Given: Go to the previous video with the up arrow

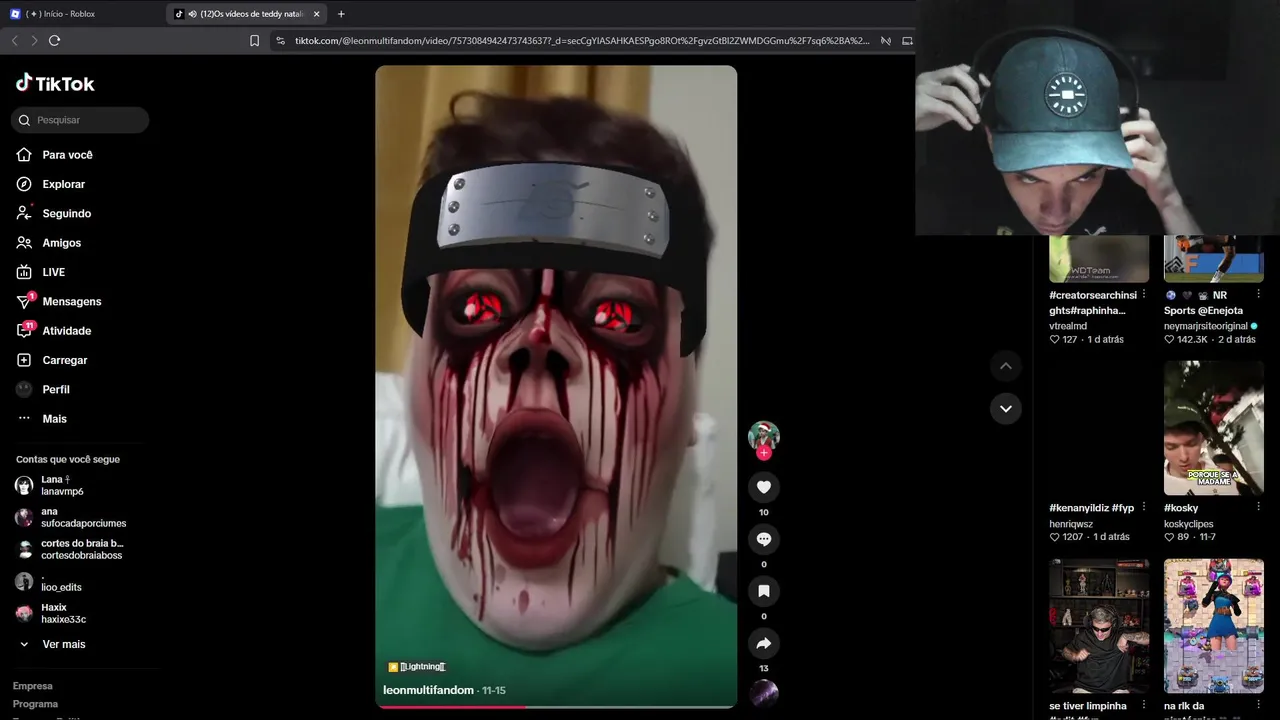Looking at the screenshot, I should [x=1006, y=366].
